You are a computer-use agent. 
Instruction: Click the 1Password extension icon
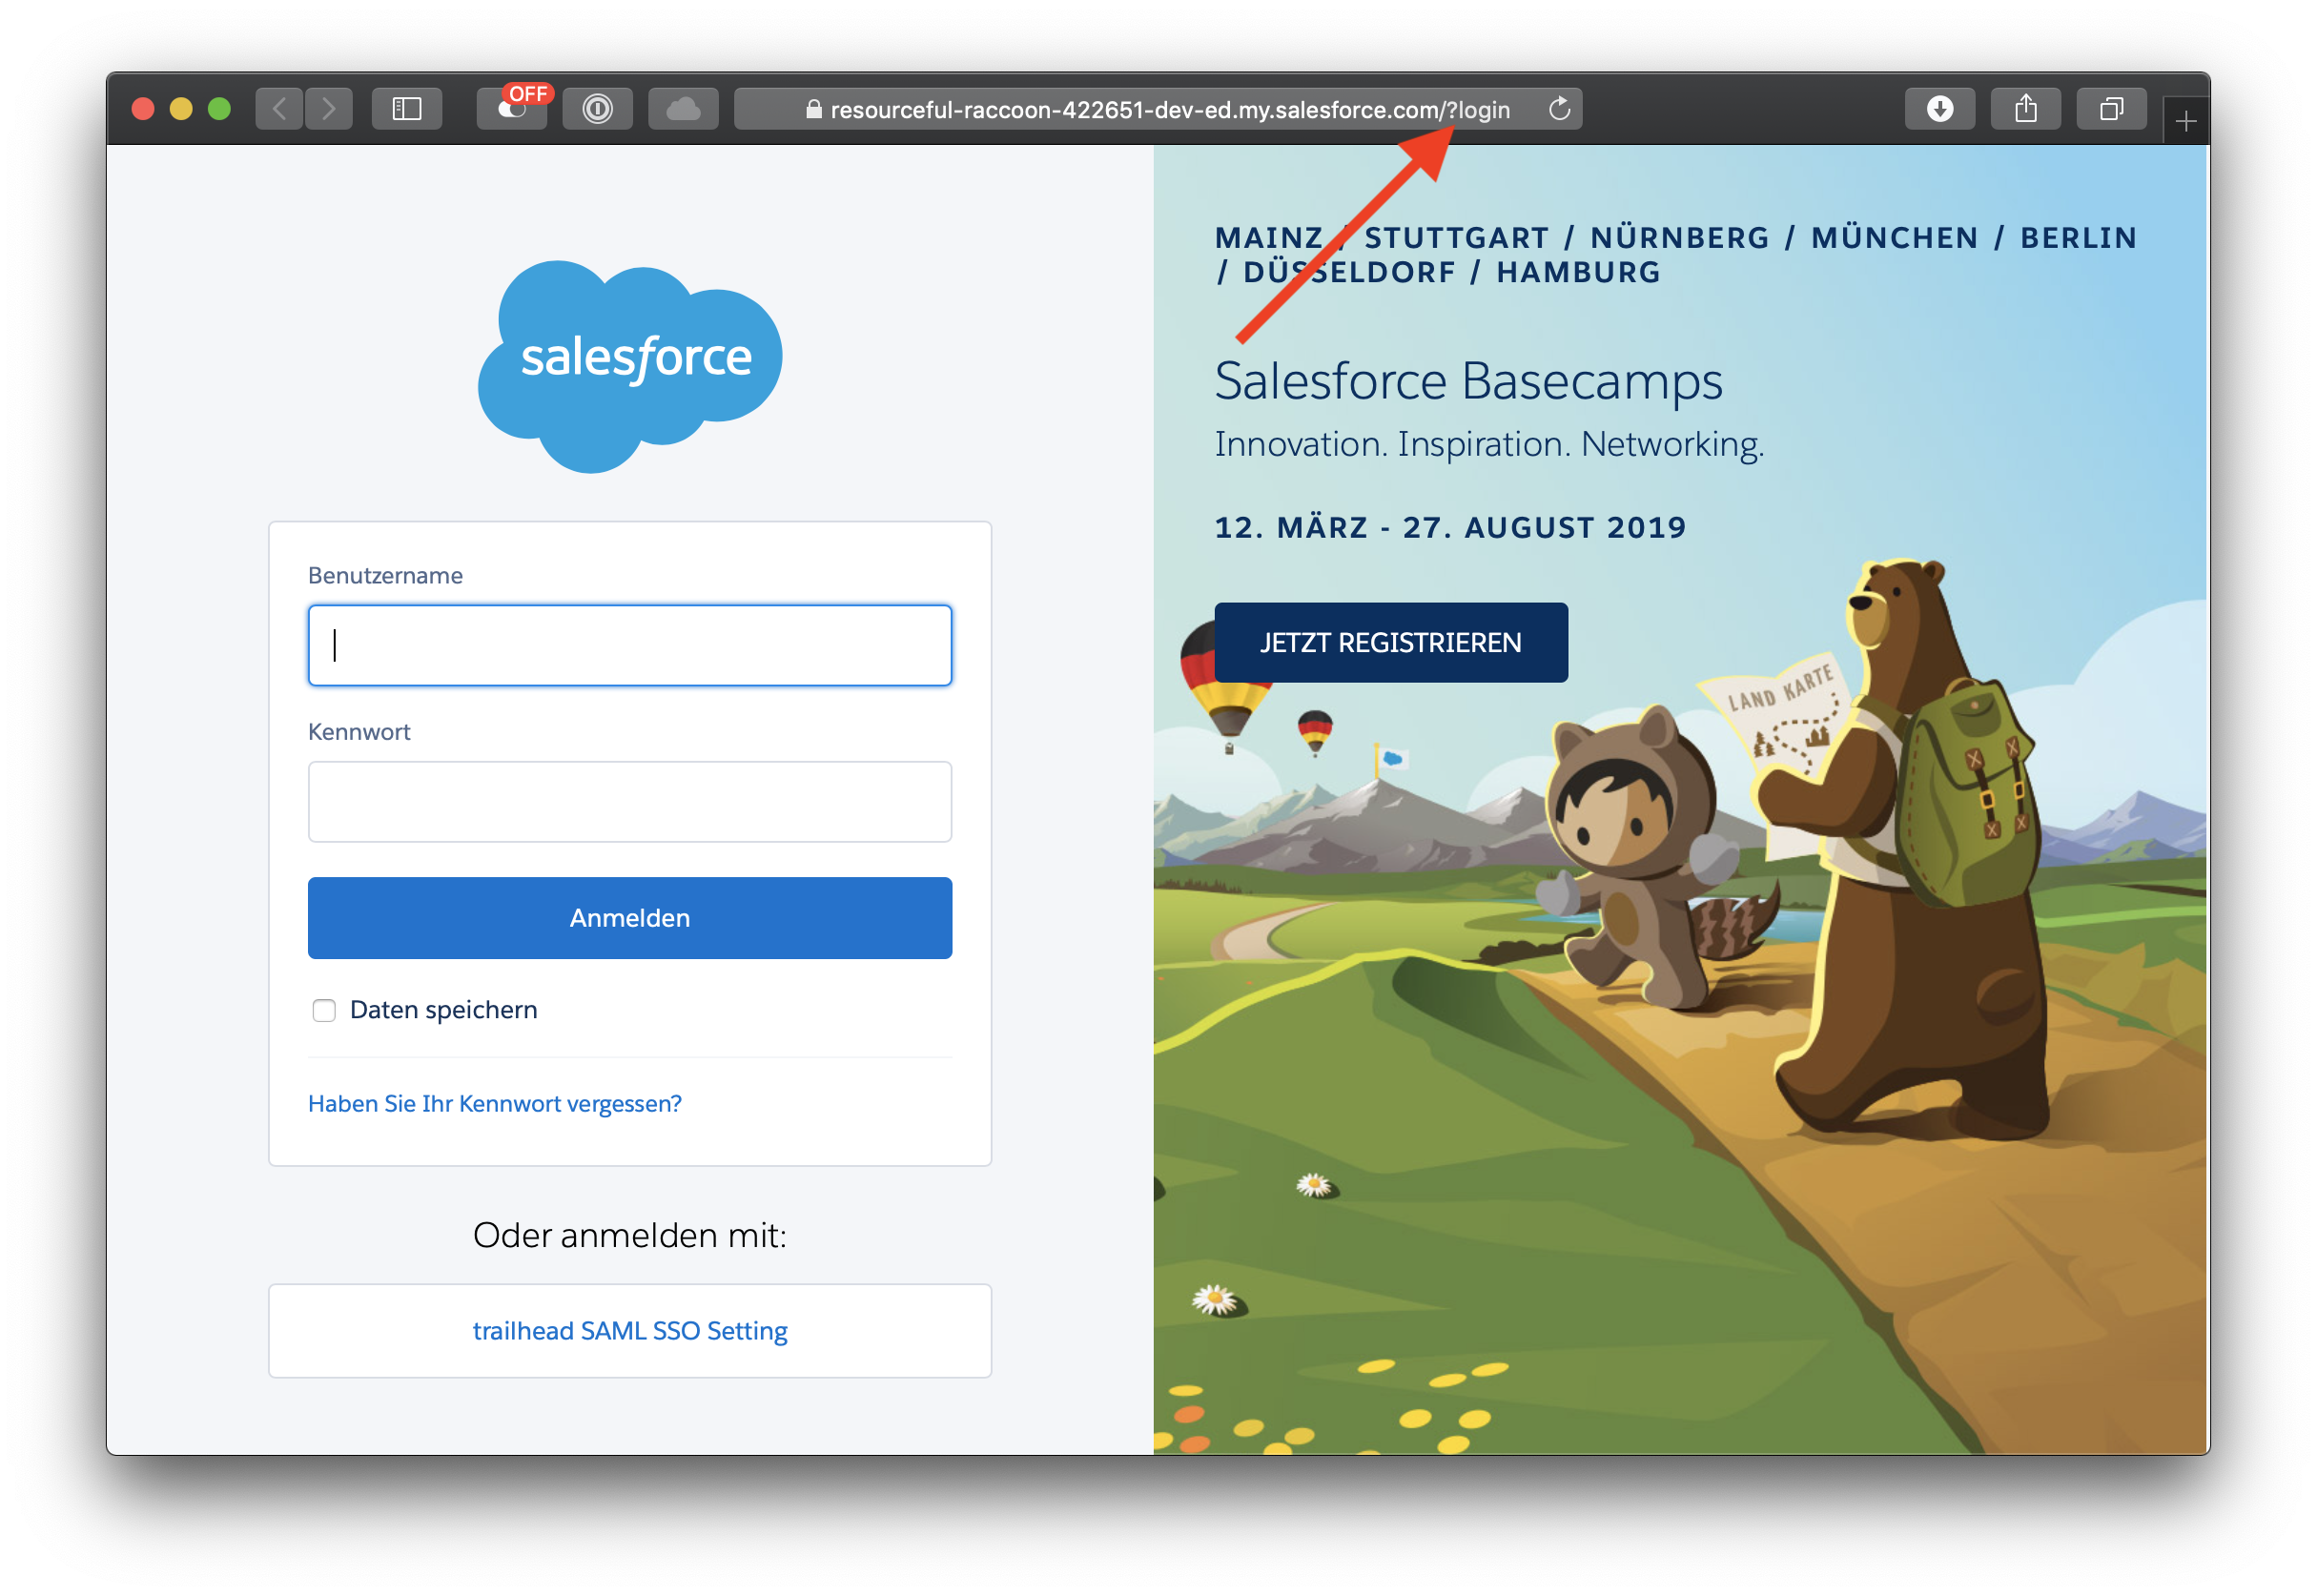[x=597, y=109]
